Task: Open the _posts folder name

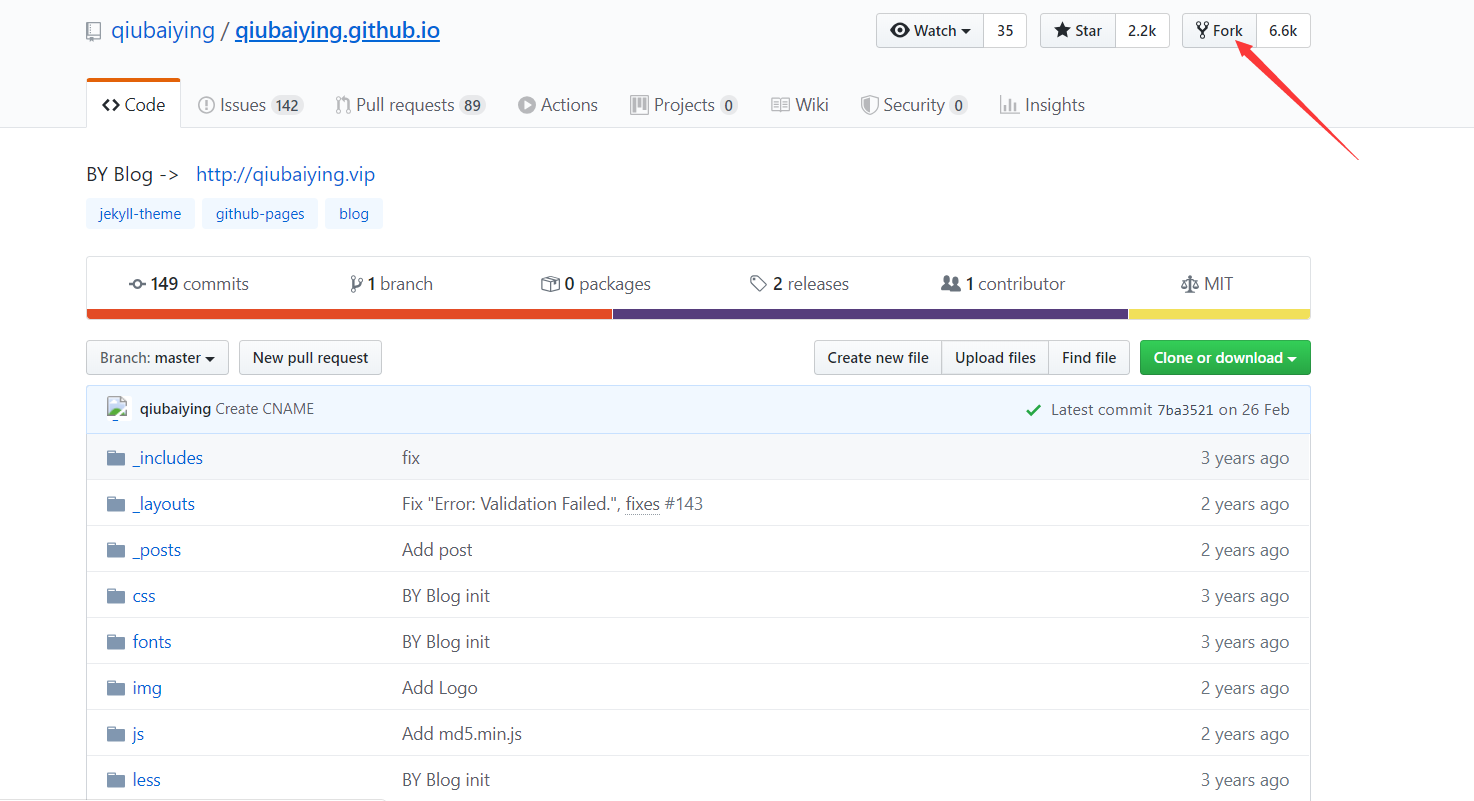Action: [157, 550]
